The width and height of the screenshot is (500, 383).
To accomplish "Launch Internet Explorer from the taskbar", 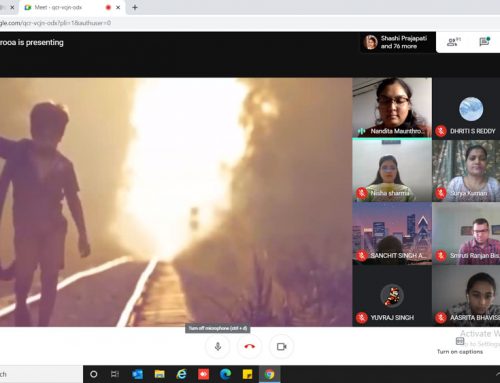I will click(181, 374).
